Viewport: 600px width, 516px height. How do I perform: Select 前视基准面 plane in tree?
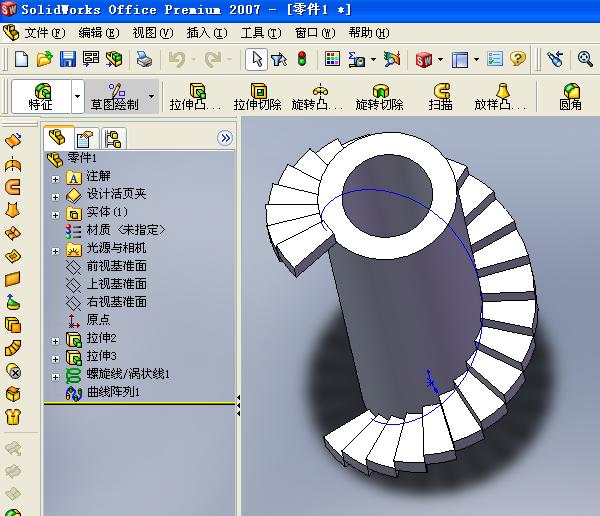pyautogui.click(x=106, y=266)
